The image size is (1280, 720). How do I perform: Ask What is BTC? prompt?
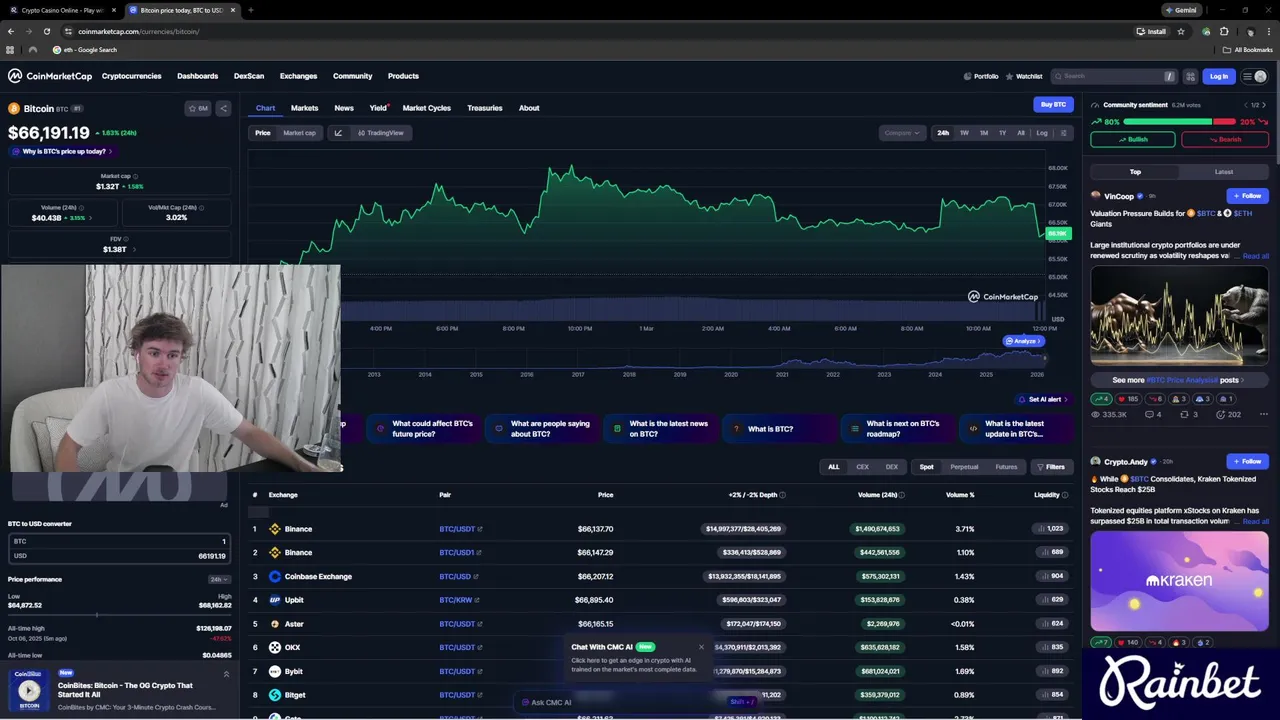779,429
